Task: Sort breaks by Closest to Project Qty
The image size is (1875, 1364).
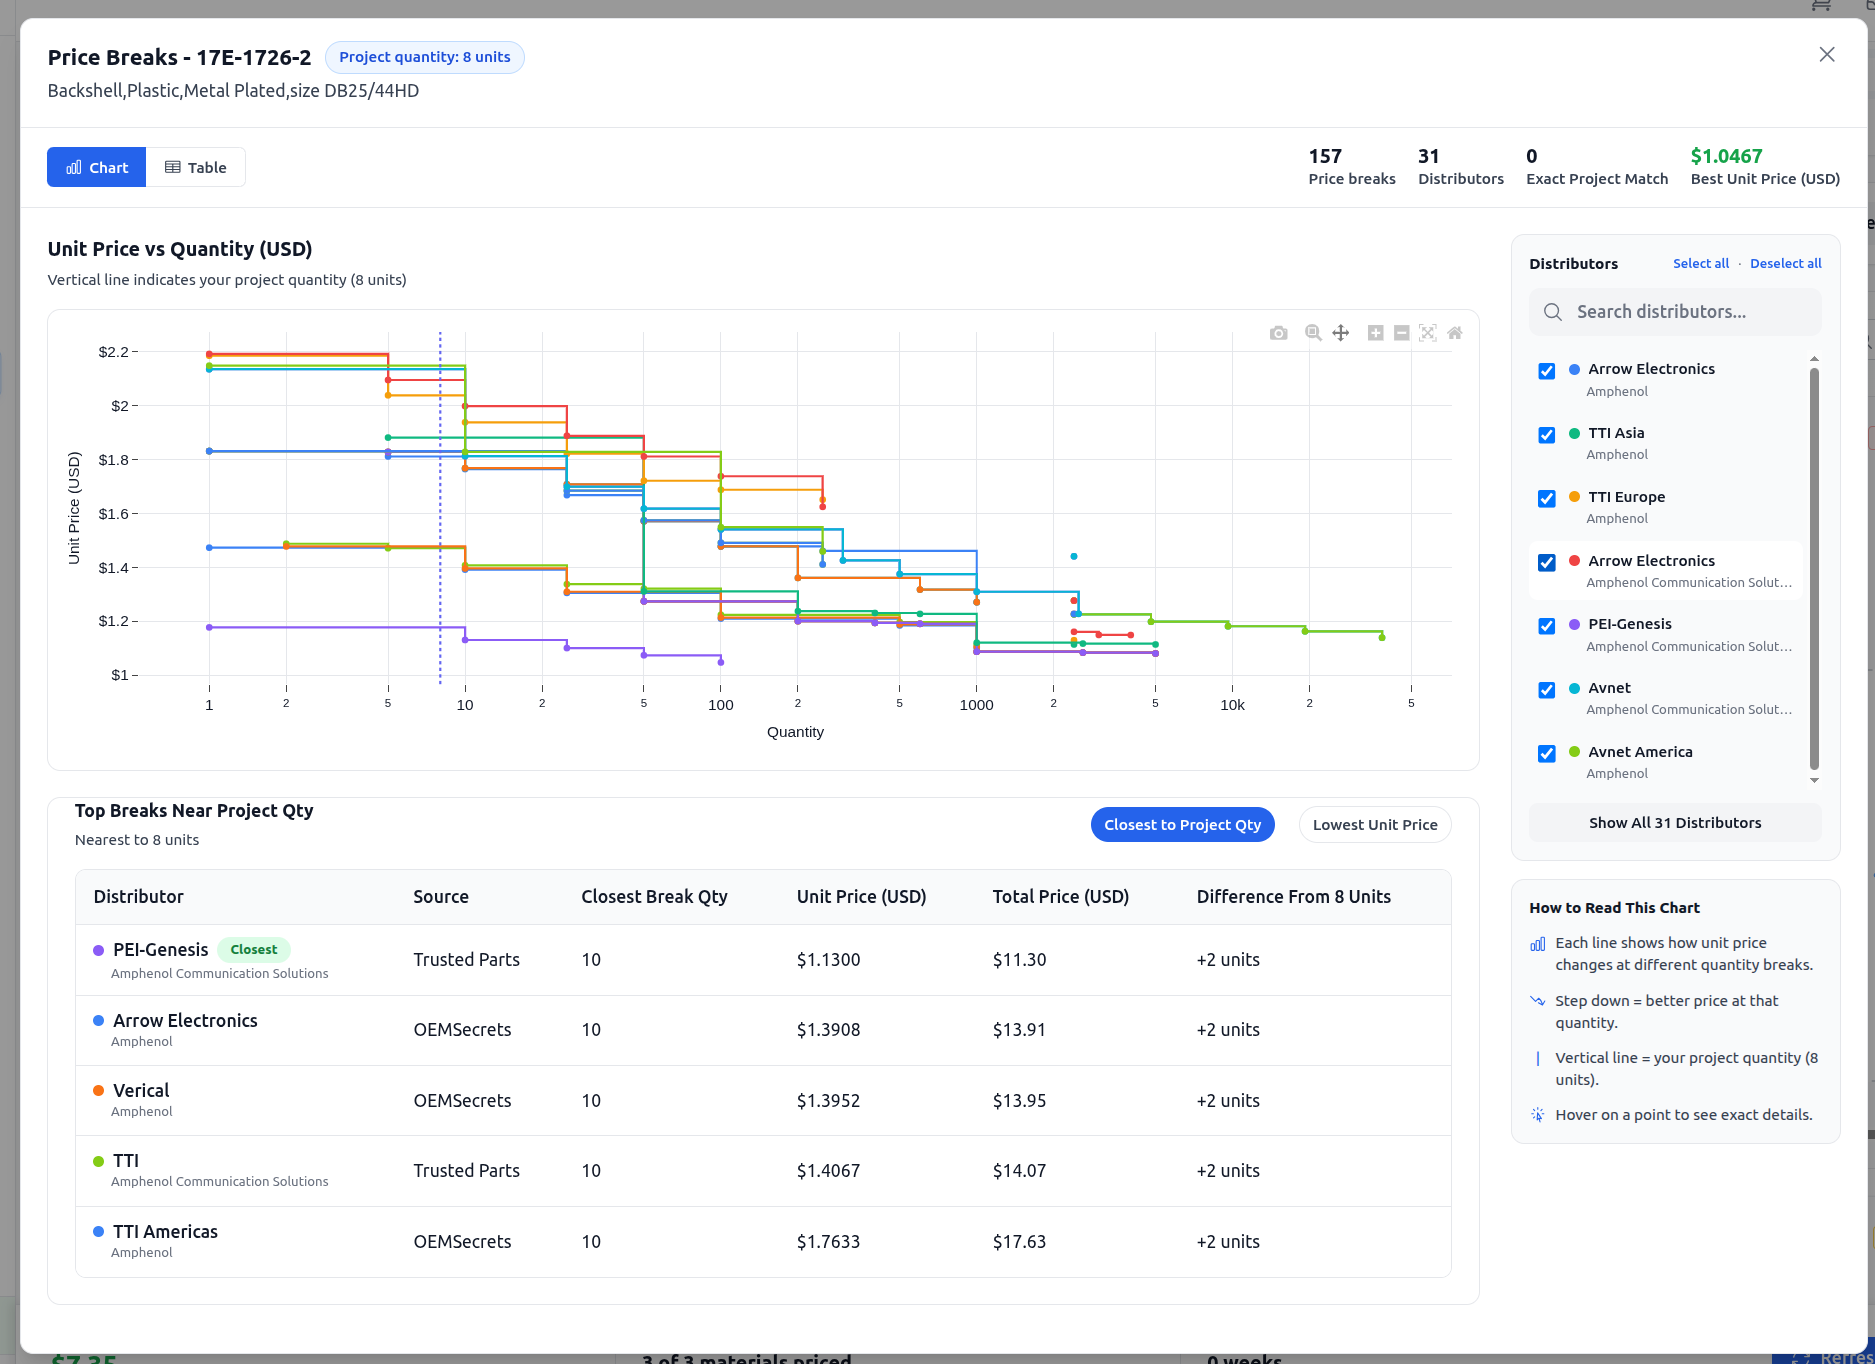Action: [x=1182, y=825]
